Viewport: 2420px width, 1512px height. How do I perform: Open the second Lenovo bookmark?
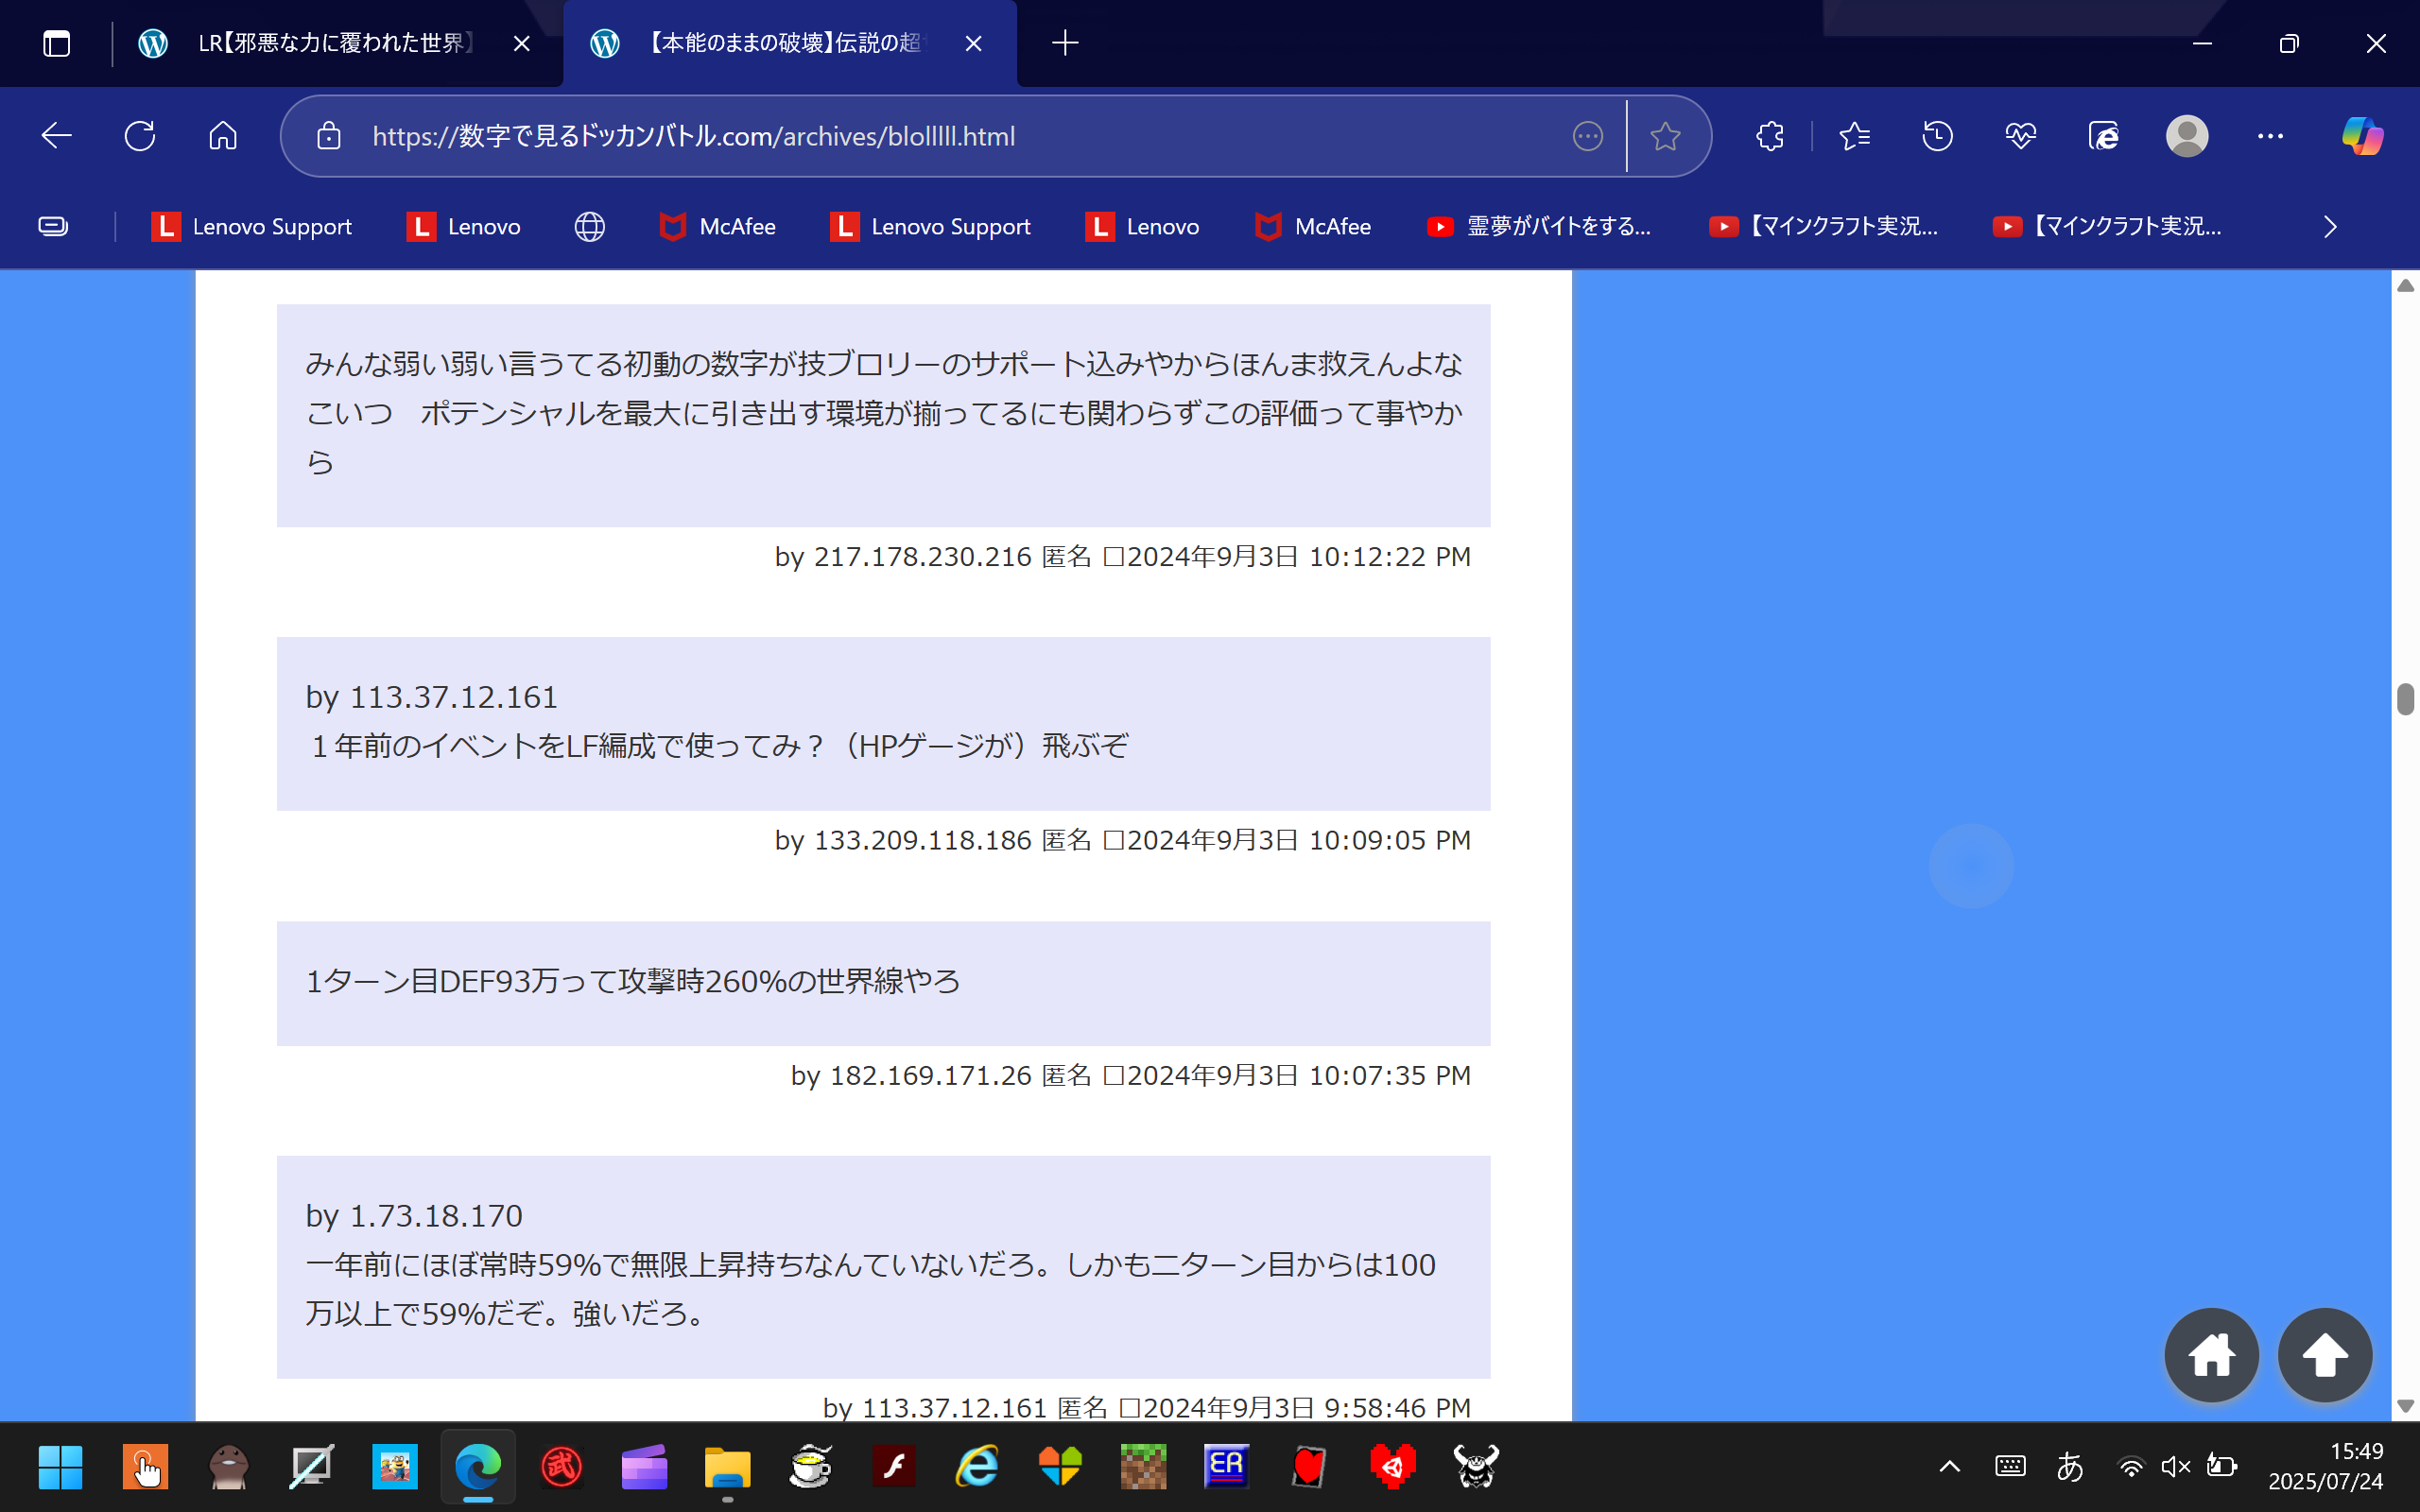[x=1142, y=227]
